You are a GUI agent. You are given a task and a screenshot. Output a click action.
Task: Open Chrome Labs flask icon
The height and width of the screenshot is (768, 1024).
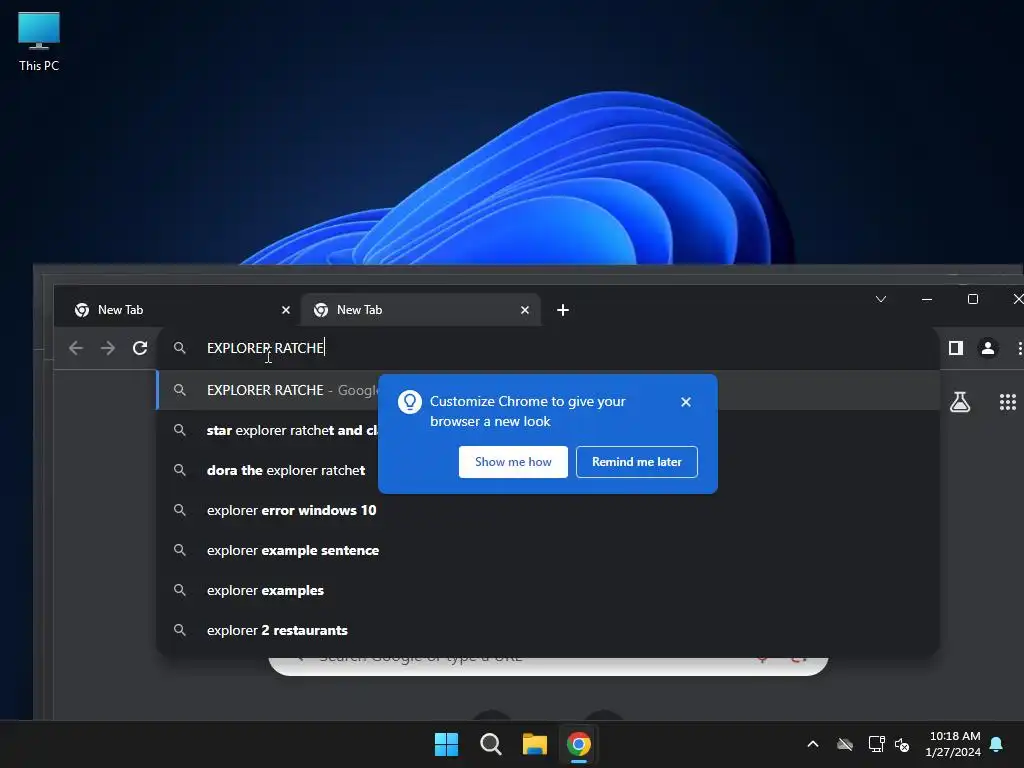[960, 402]
